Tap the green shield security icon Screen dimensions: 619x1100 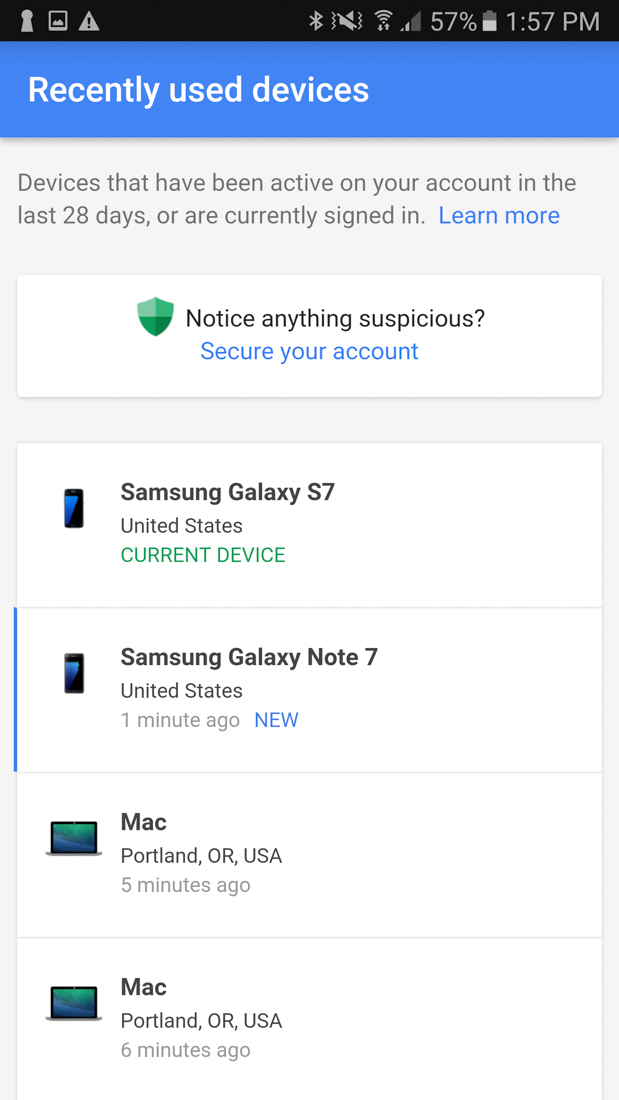(155, 317)
